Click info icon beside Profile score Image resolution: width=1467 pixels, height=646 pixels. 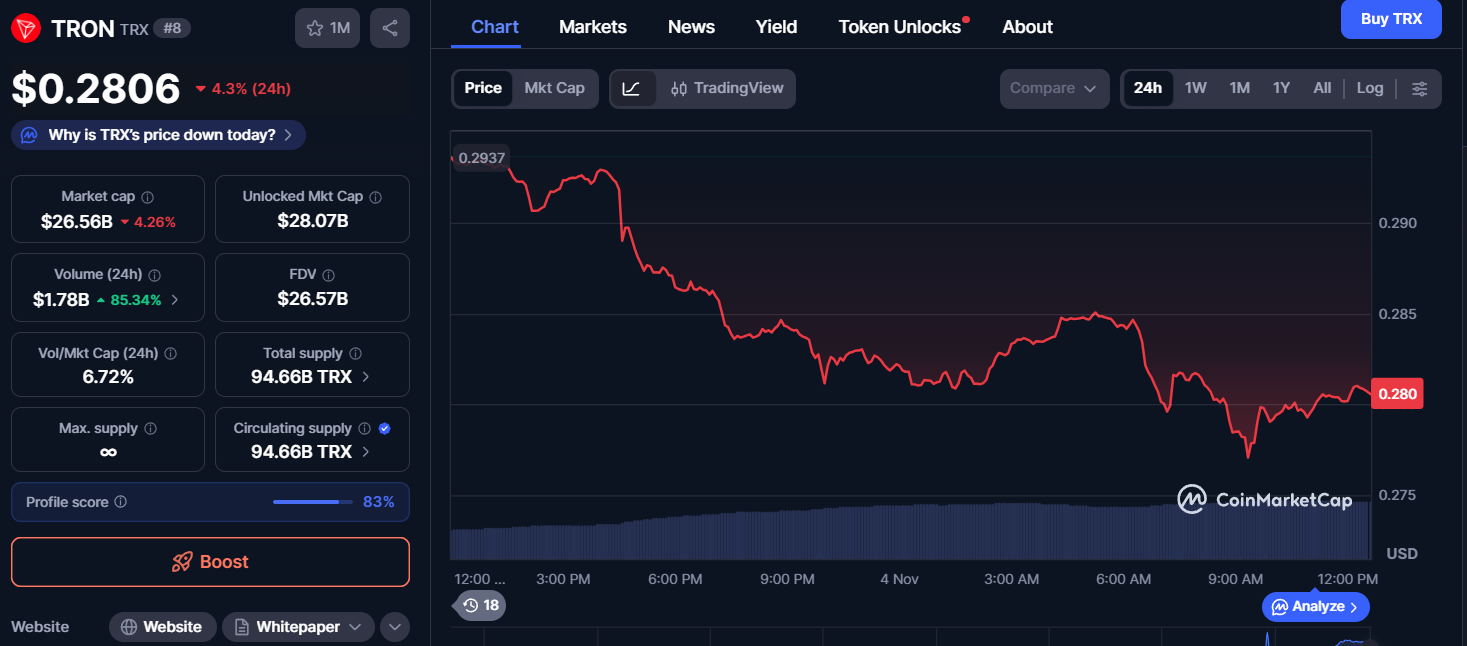pos(121,502)
